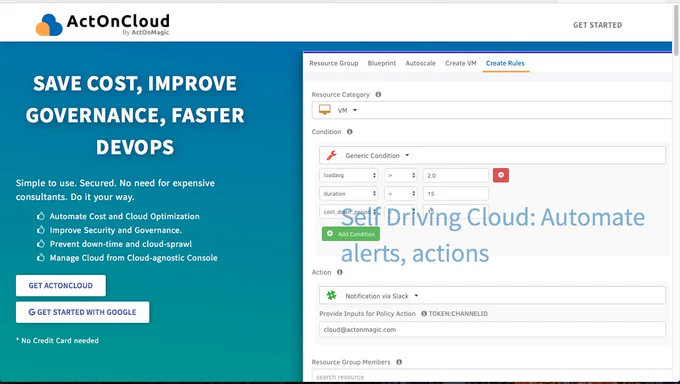Image resolution: width=680 pixels, height=384 pixels.
Task: Click the 'Improve Security and Governance.' text
Action: coord(116,230)
